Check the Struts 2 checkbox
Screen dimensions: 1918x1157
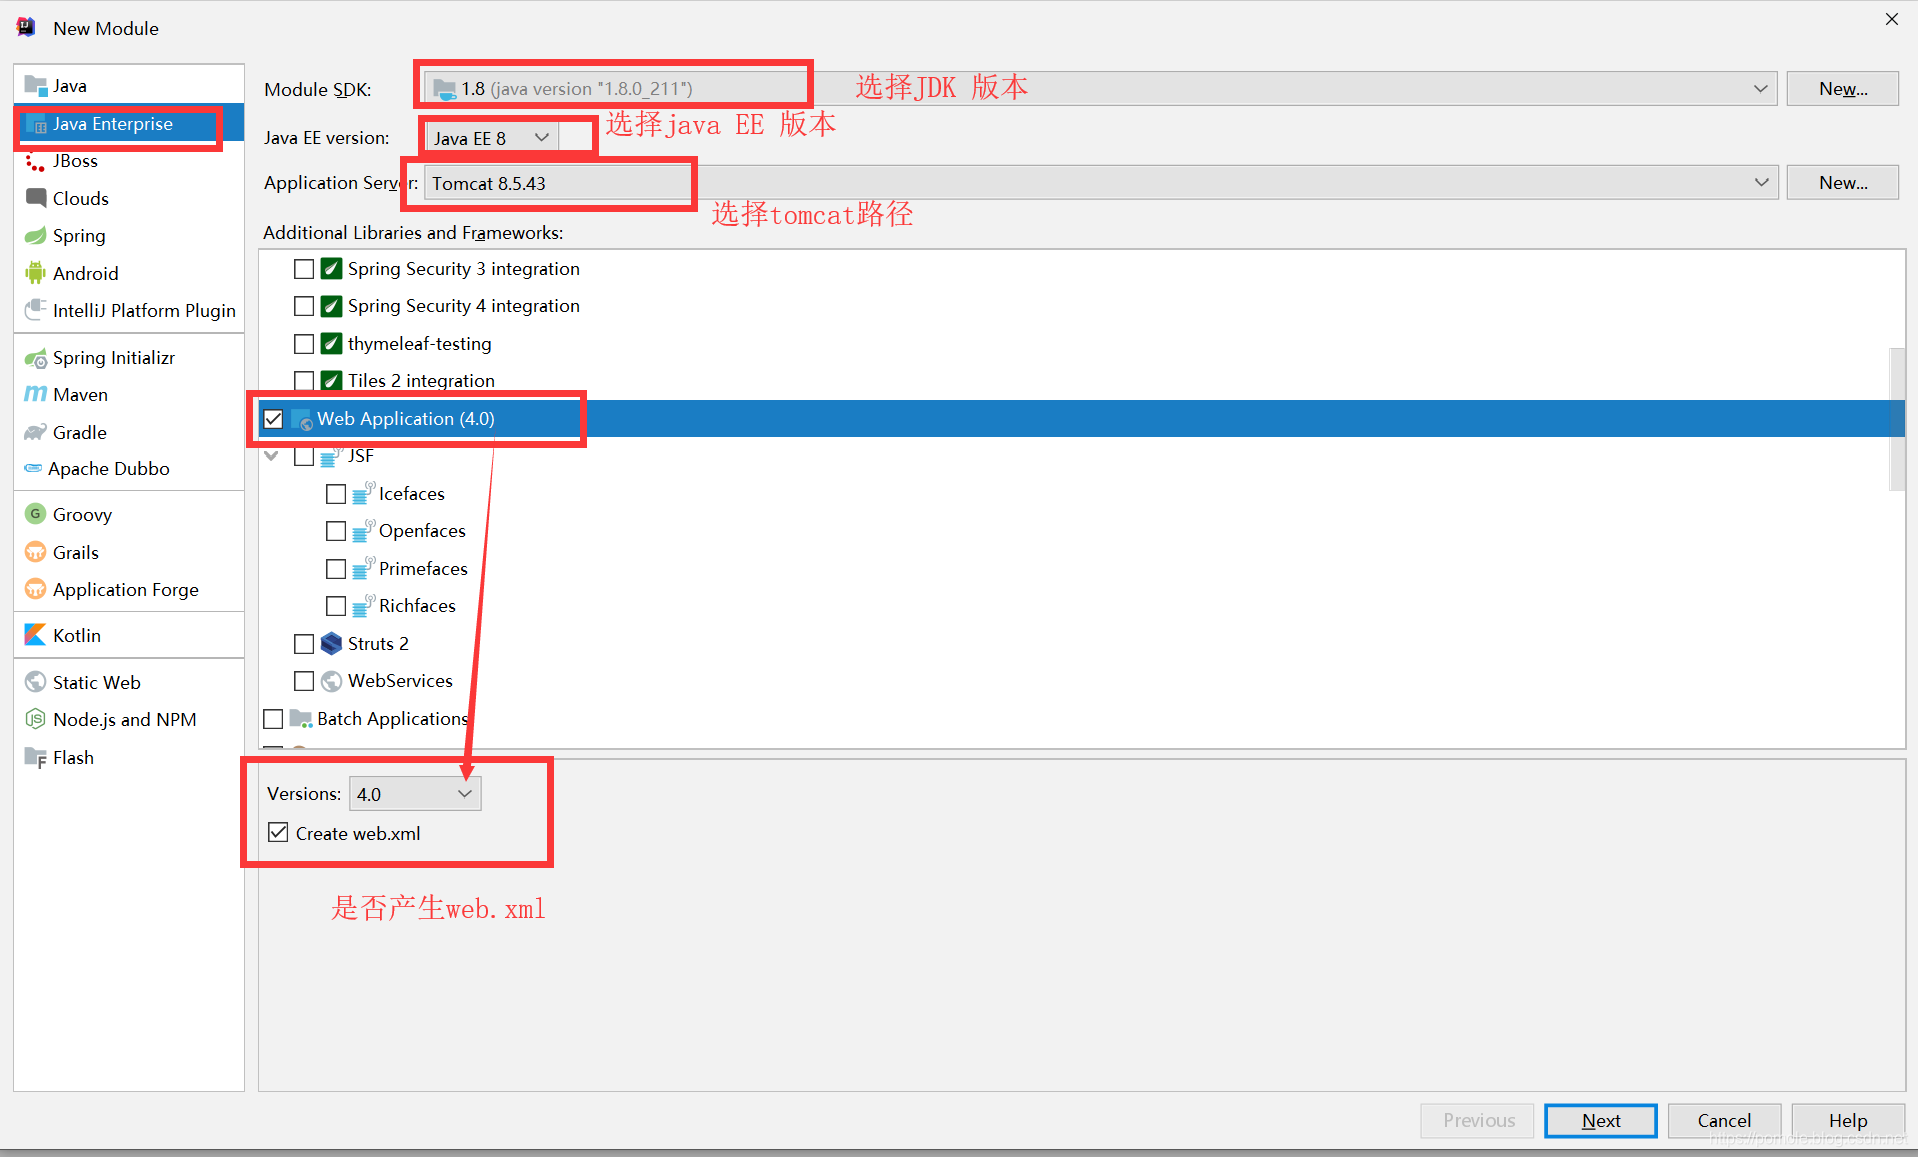coord(304,644)
